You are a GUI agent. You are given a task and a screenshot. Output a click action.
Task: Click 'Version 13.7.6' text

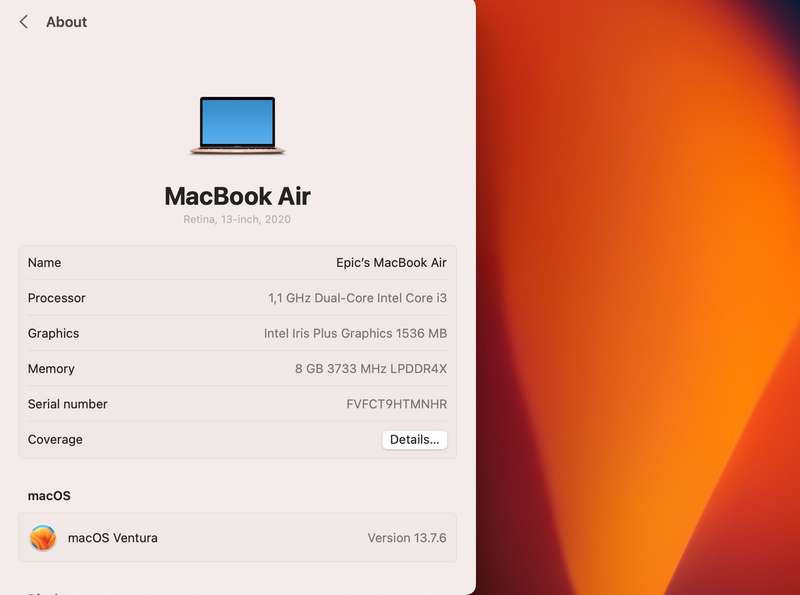tap(407, 538)
